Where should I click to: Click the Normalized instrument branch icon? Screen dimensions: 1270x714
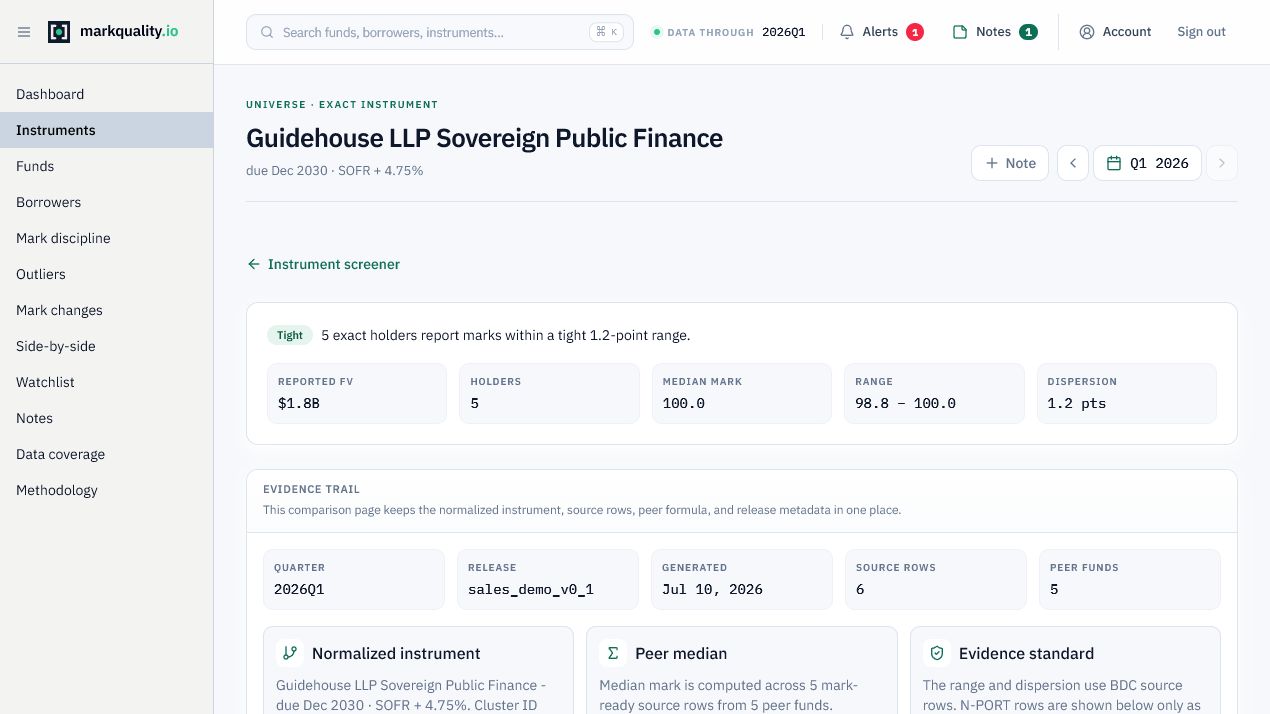[290, 653]
